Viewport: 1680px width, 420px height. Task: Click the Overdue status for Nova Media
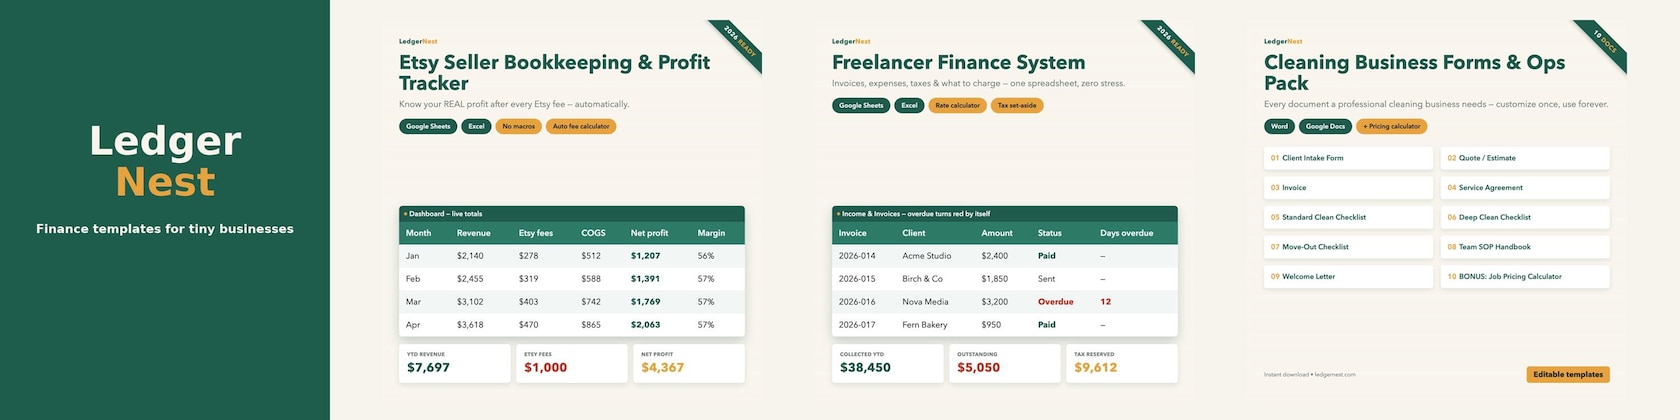[1055, 301]
